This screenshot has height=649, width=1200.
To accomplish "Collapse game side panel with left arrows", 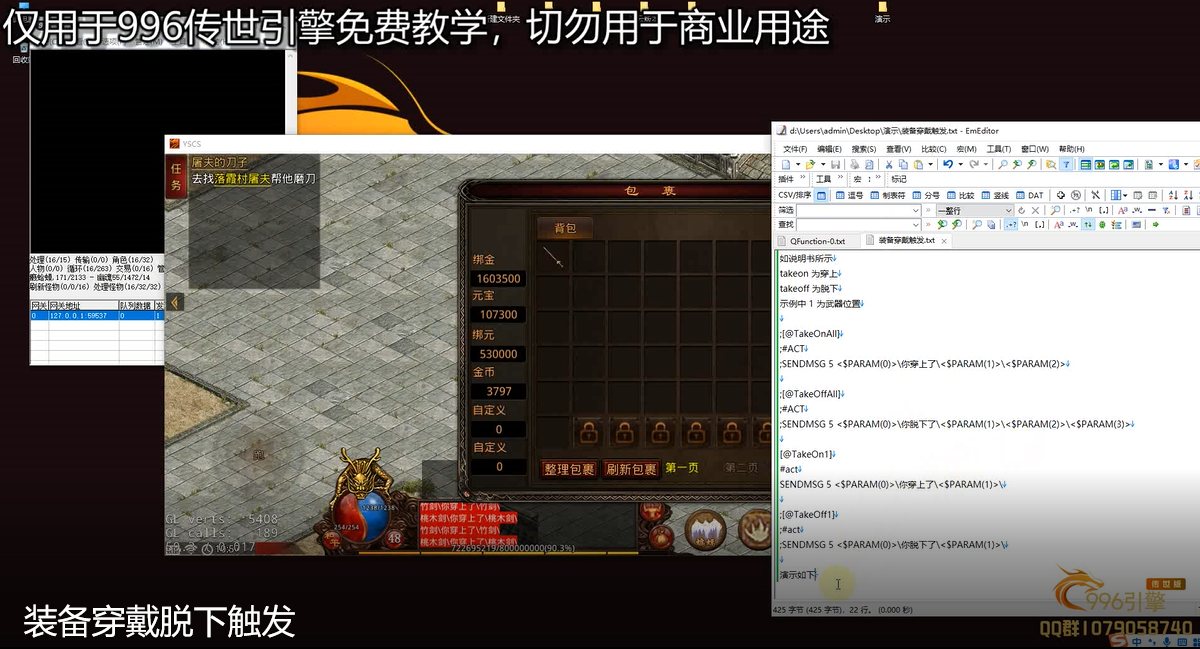I will (x=174, y=302).
